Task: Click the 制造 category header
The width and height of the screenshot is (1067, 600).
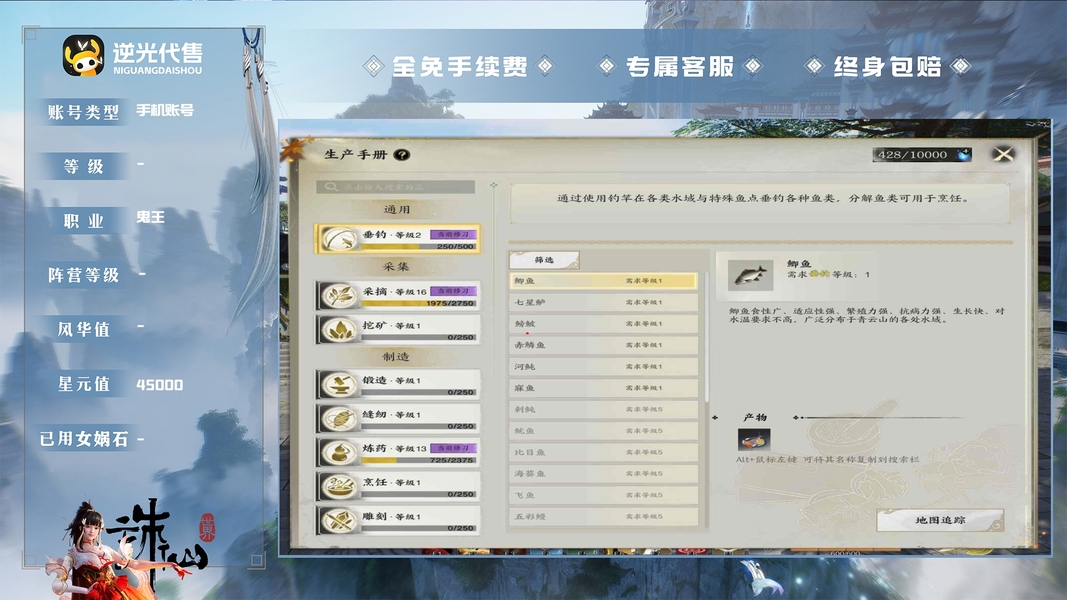Action: [396, 356]
